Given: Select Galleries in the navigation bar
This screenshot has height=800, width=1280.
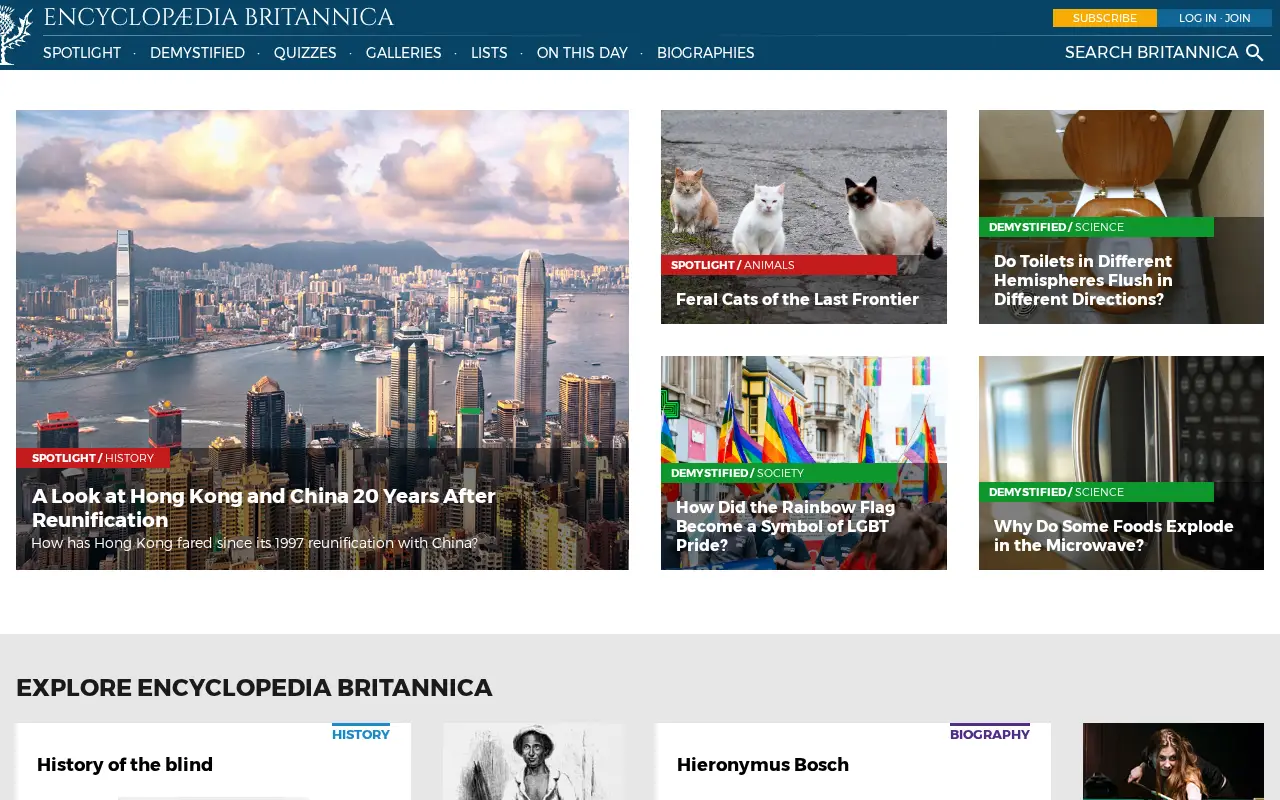Looking at the screenshot, I should coord(404,53).
